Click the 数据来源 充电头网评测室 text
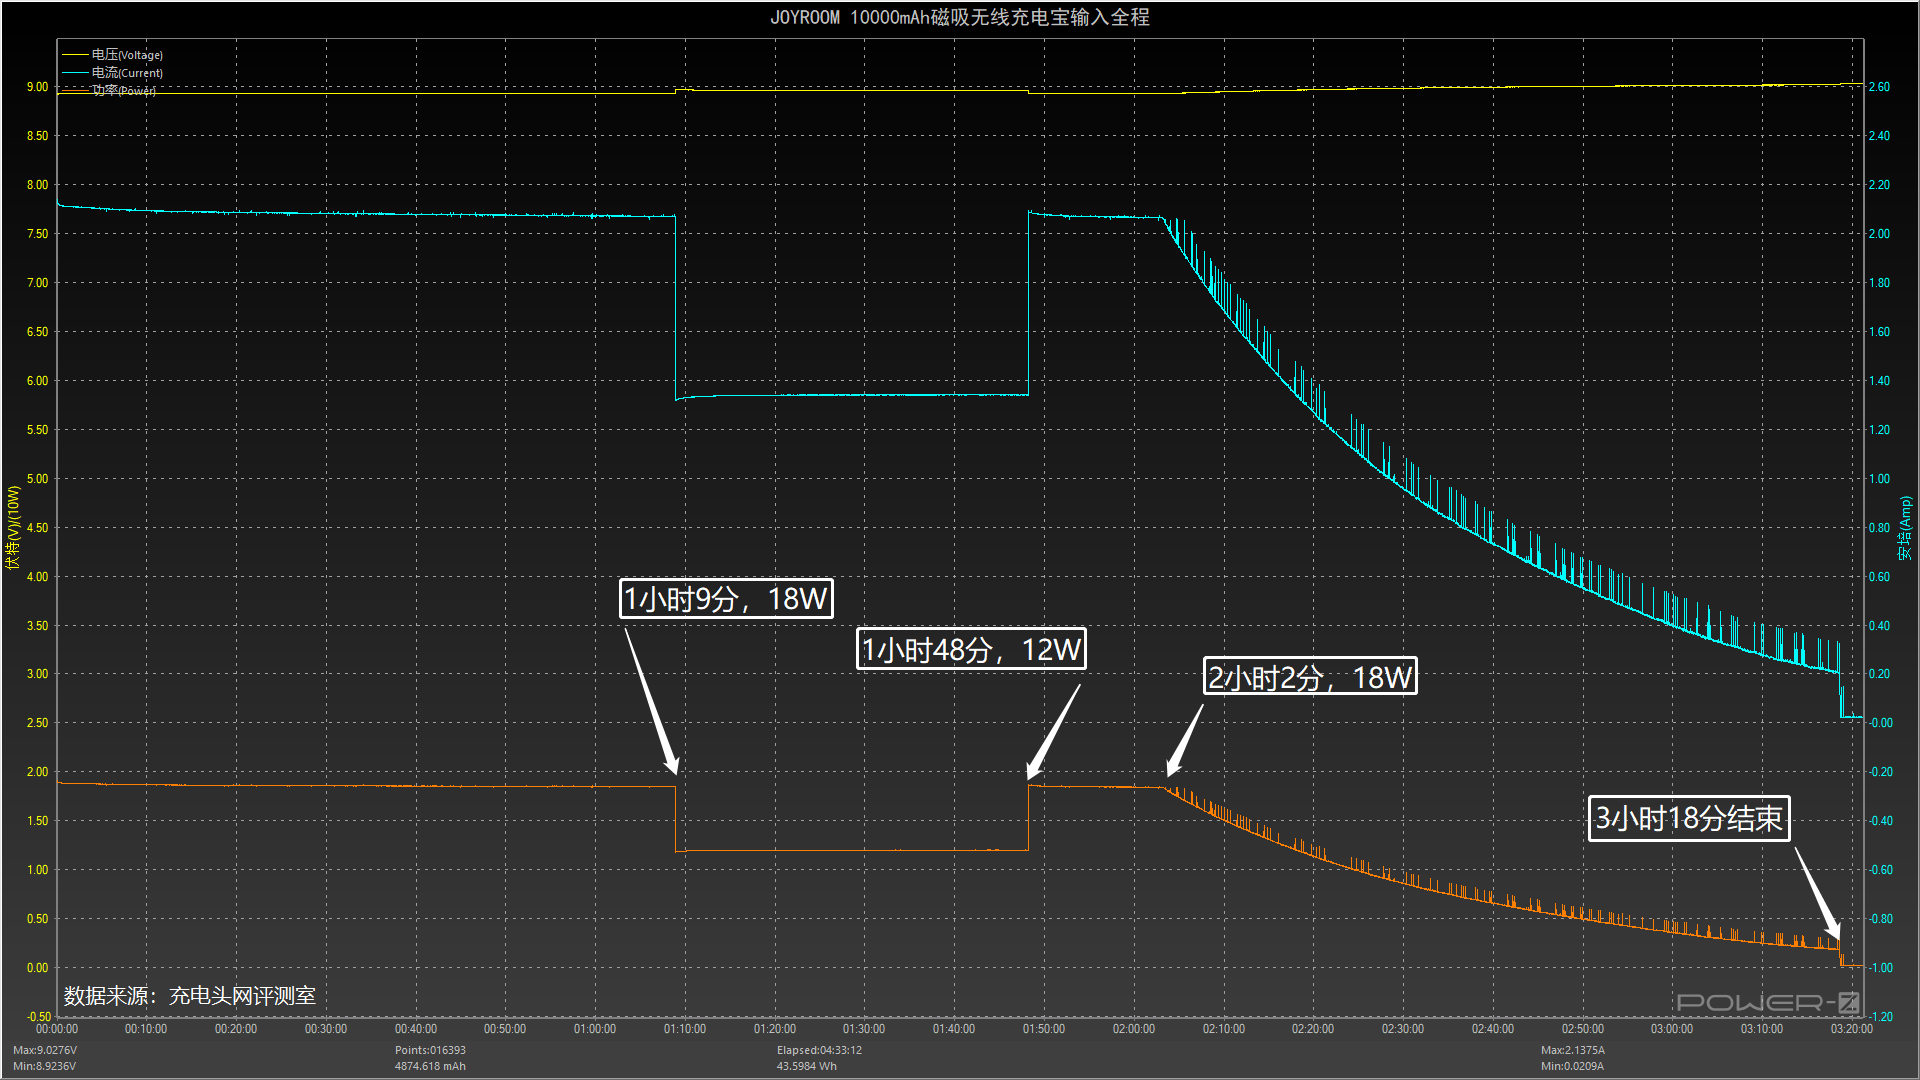 tap(190, 995)
